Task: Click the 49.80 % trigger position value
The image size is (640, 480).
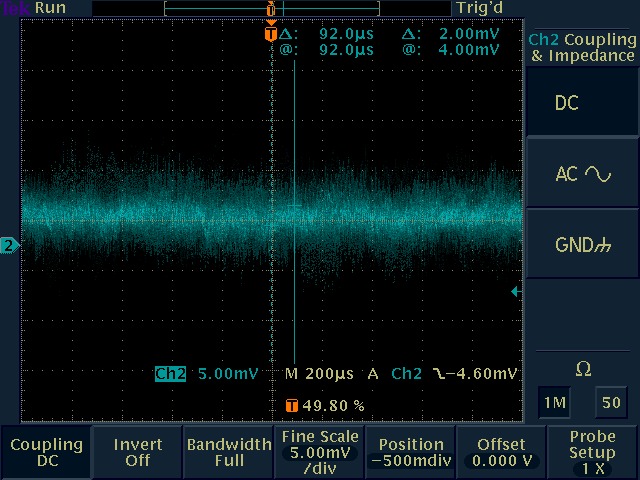Action: click(x=333, y=405)
